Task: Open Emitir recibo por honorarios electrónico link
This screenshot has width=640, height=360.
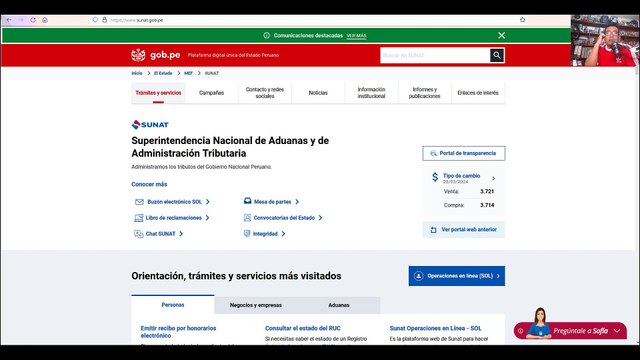Action: click(178, 332)
